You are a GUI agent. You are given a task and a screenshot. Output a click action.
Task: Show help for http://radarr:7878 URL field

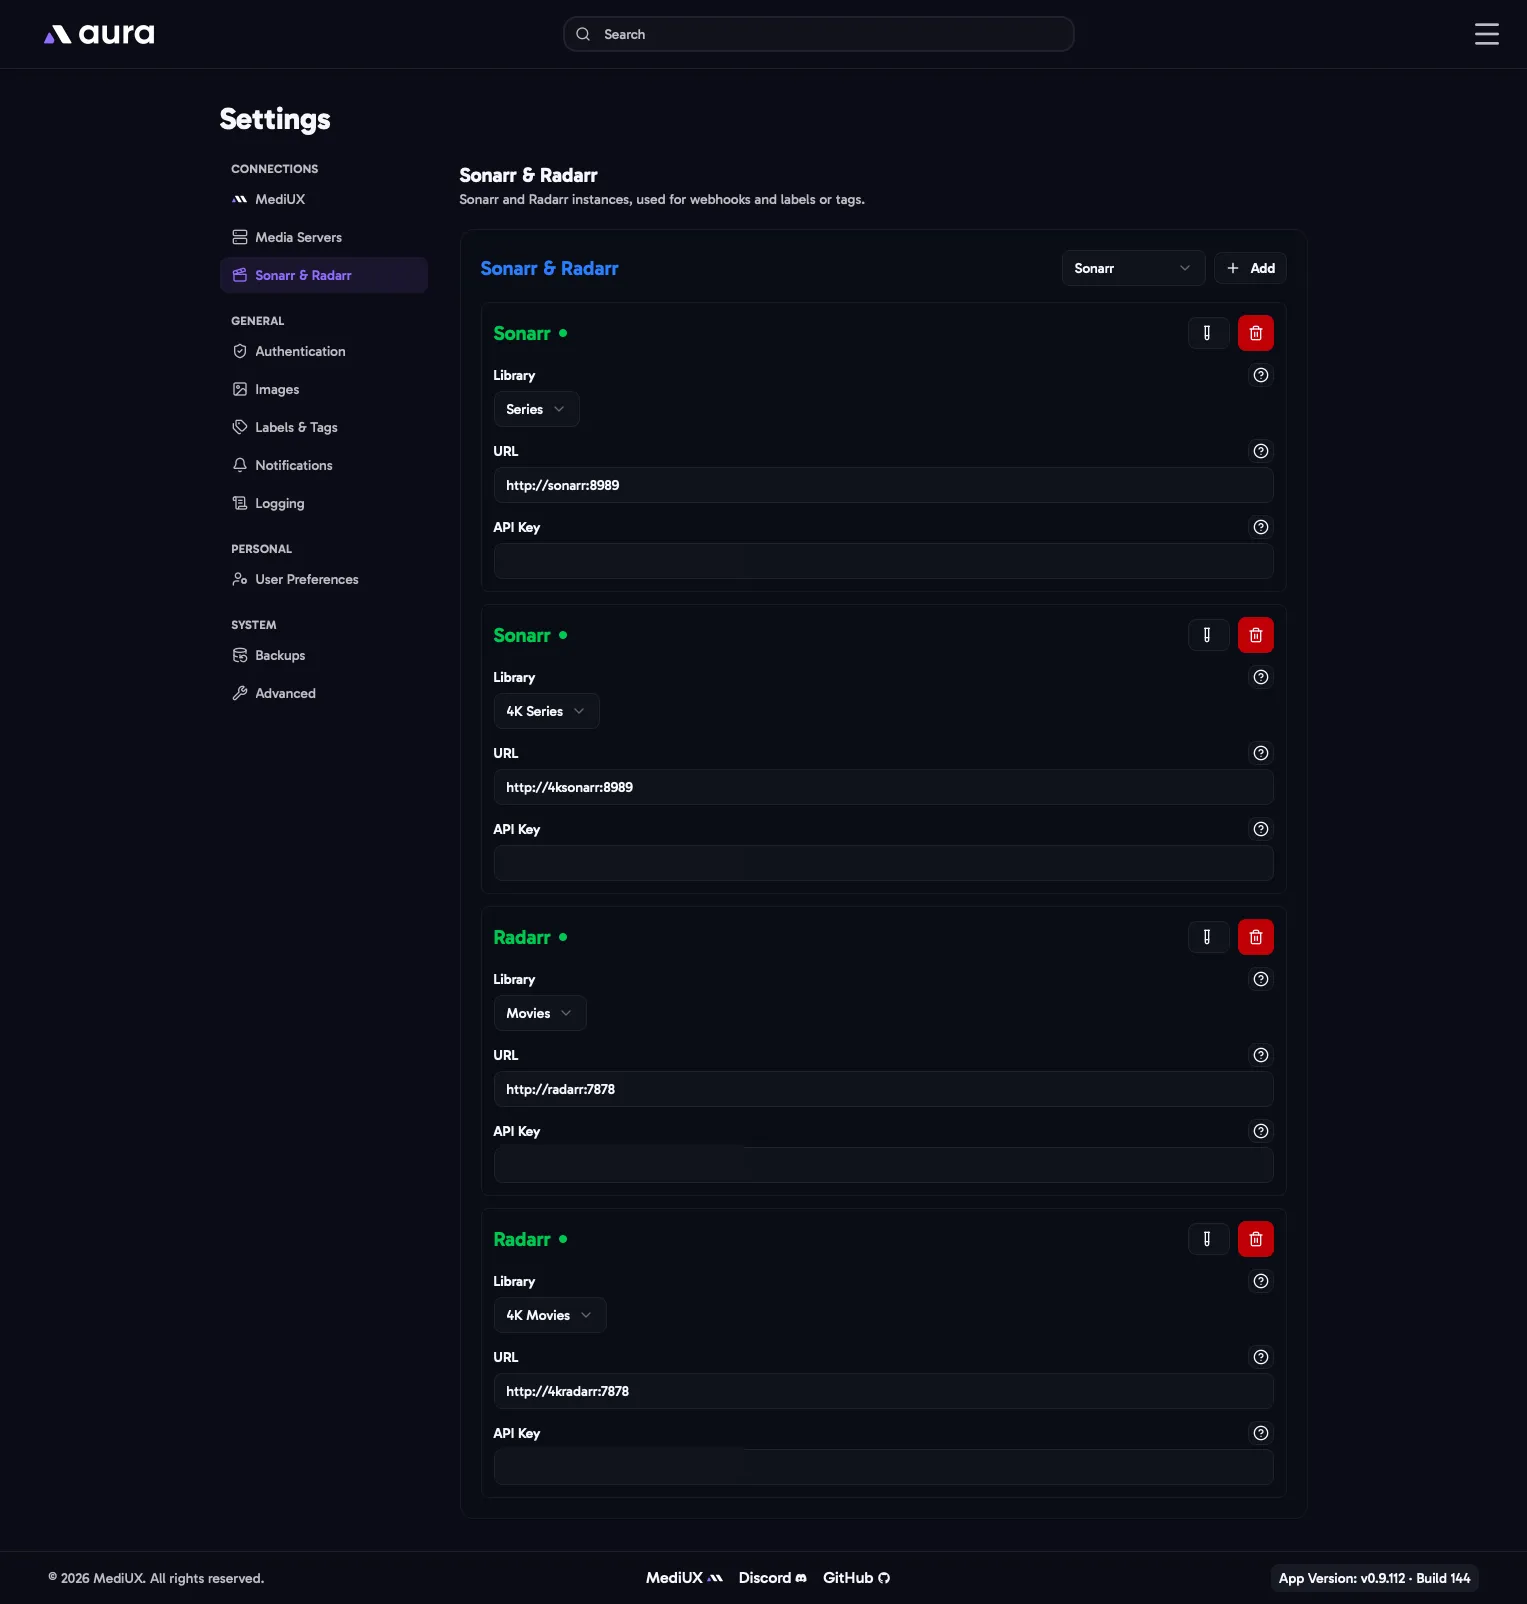point(1261,1055)
